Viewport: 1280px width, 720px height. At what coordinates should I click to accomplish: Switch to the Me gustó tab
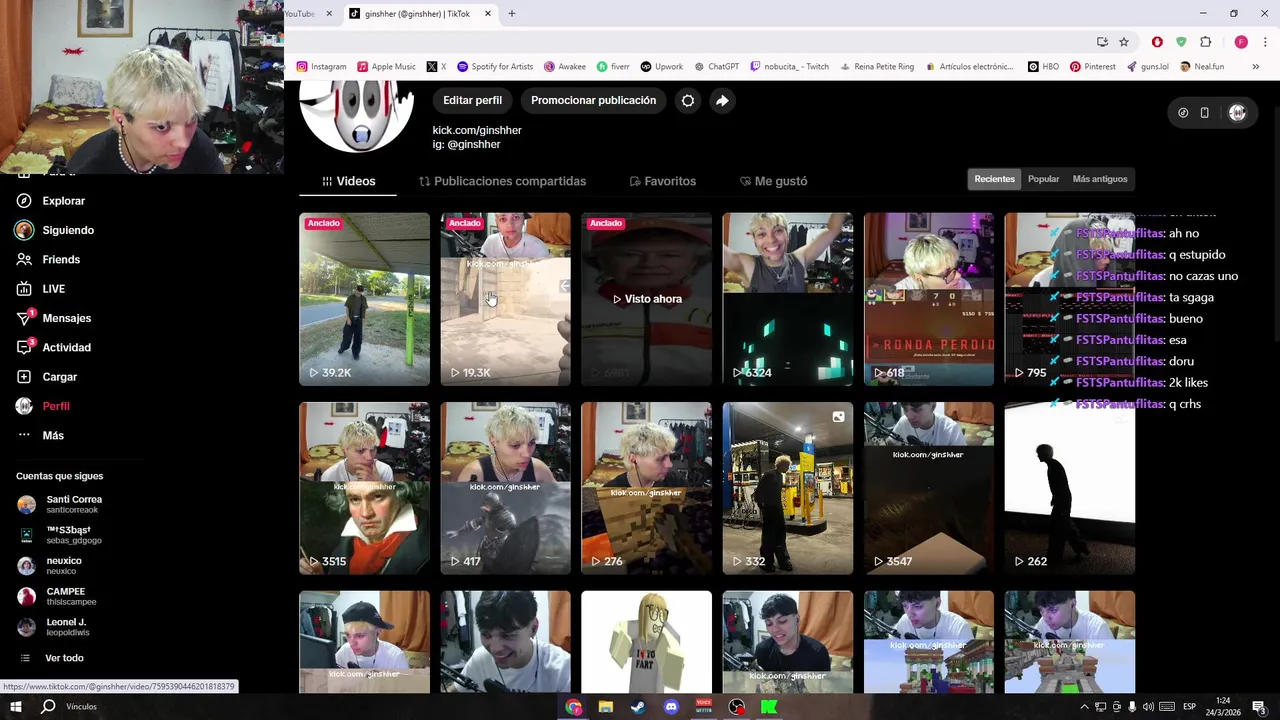(x=773, y=181)
